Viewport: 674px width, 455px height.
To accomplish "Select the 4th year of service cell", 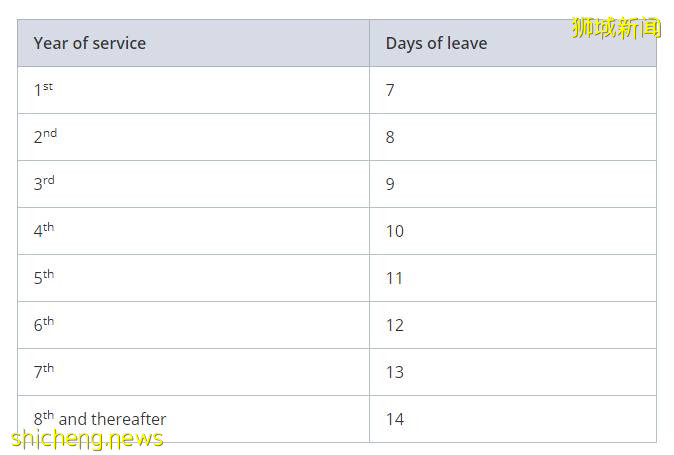I will [x=44, y=231].
